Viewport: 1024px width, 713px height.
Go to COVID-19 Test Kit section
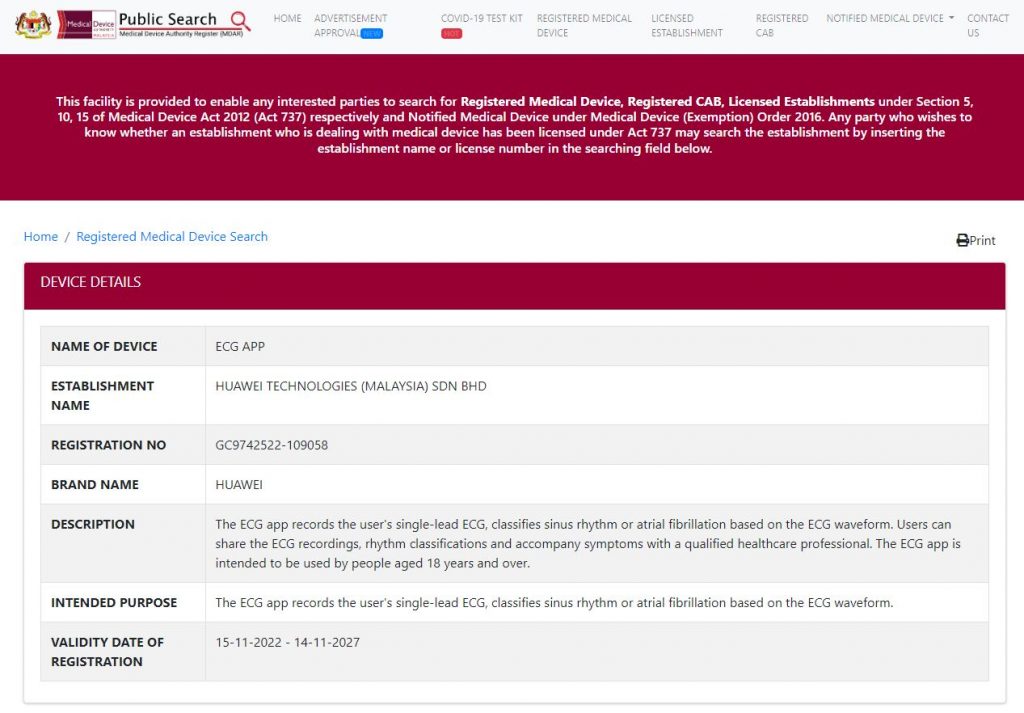[x=481, y=18]
